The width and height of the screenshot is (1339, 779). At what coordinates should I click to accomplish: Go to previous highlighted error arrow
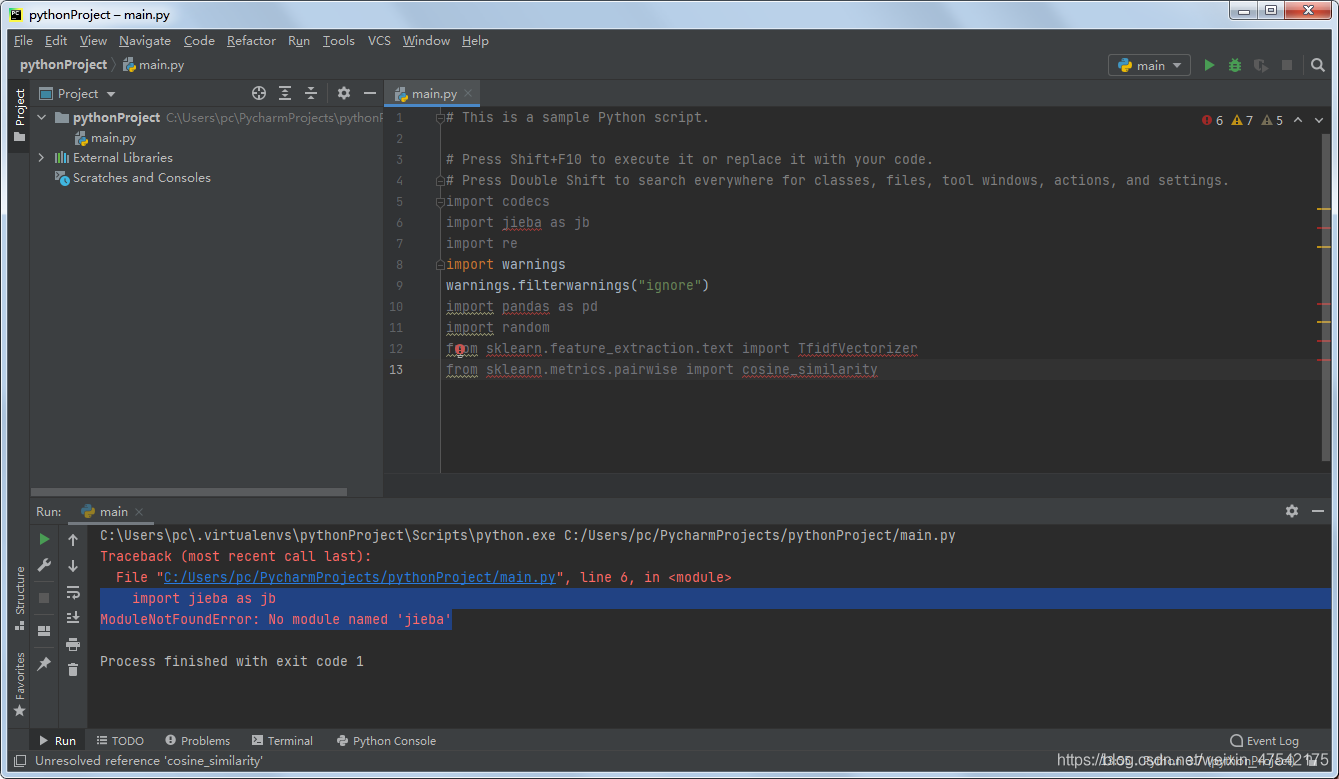tap(1298, 120)
